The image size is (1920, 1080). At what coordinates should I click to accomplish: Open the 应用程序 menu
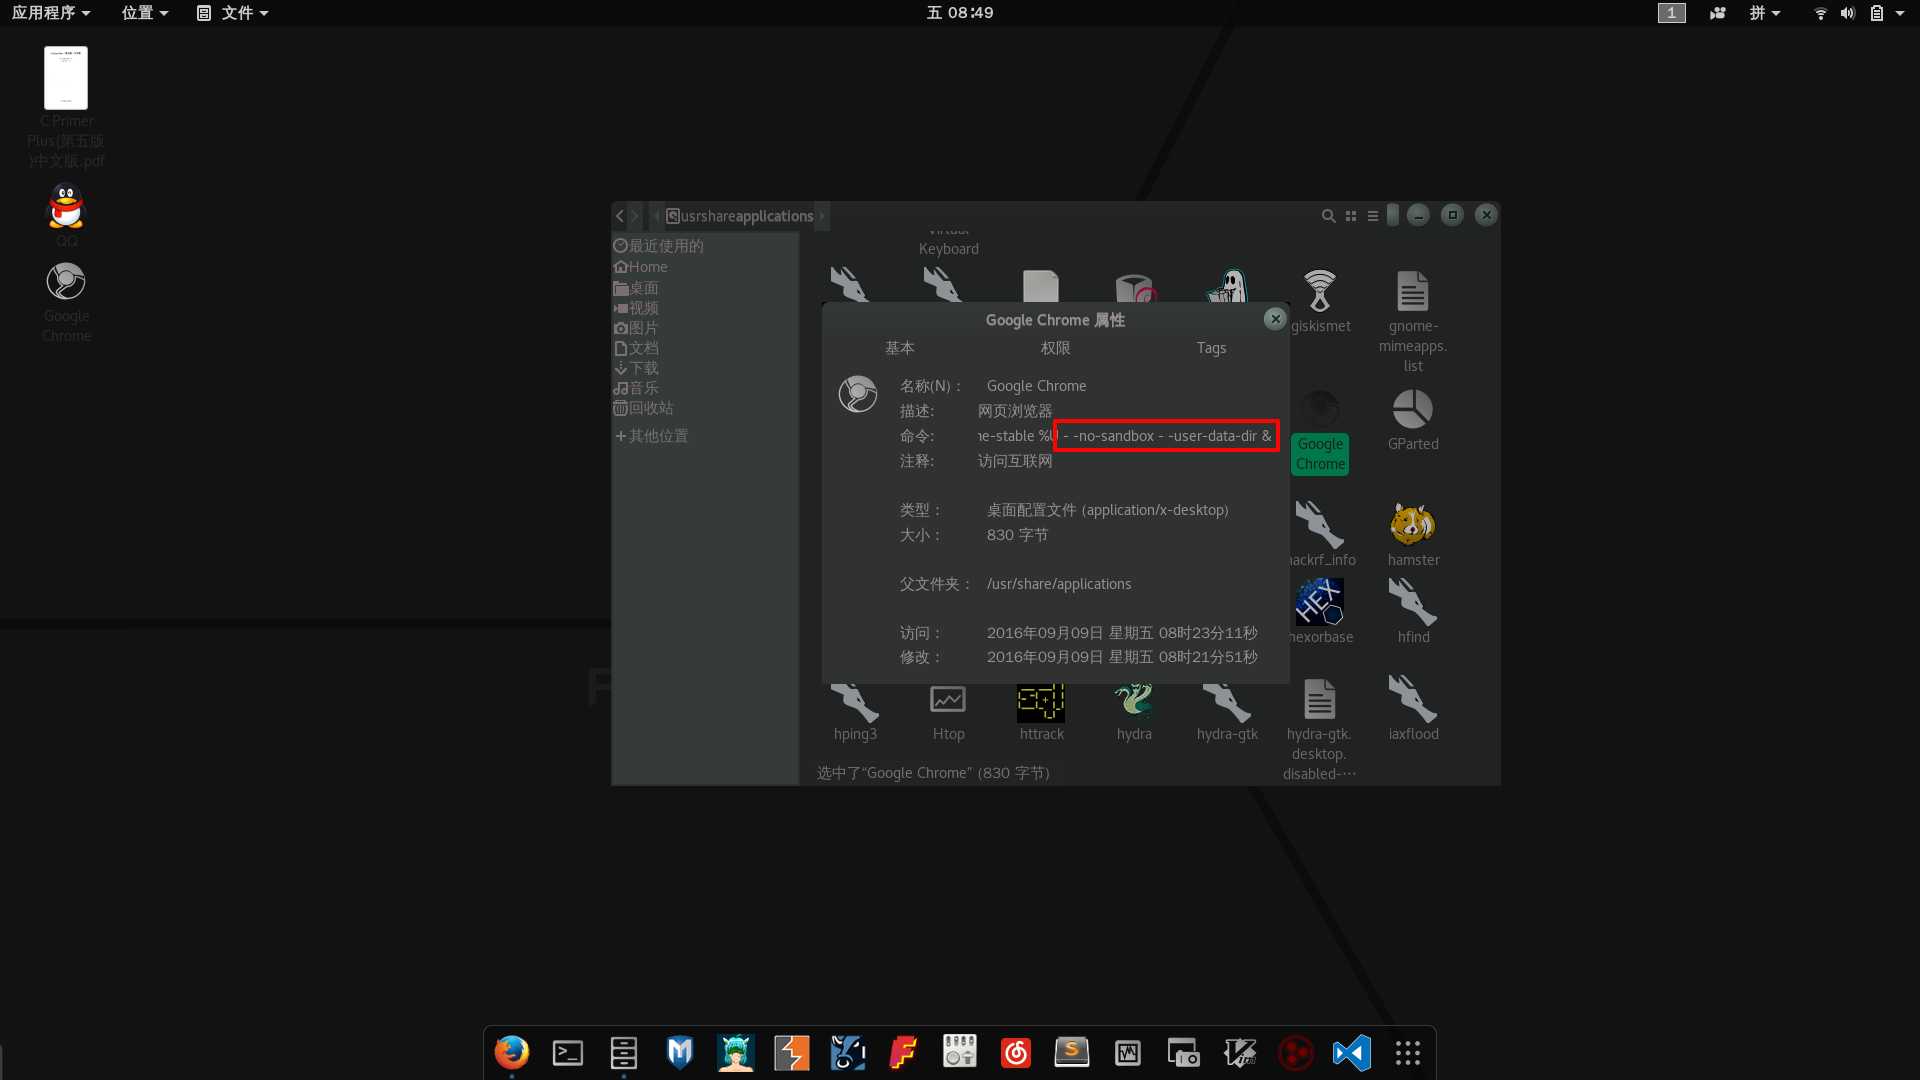pyautogui.click(x=51, y=13)
